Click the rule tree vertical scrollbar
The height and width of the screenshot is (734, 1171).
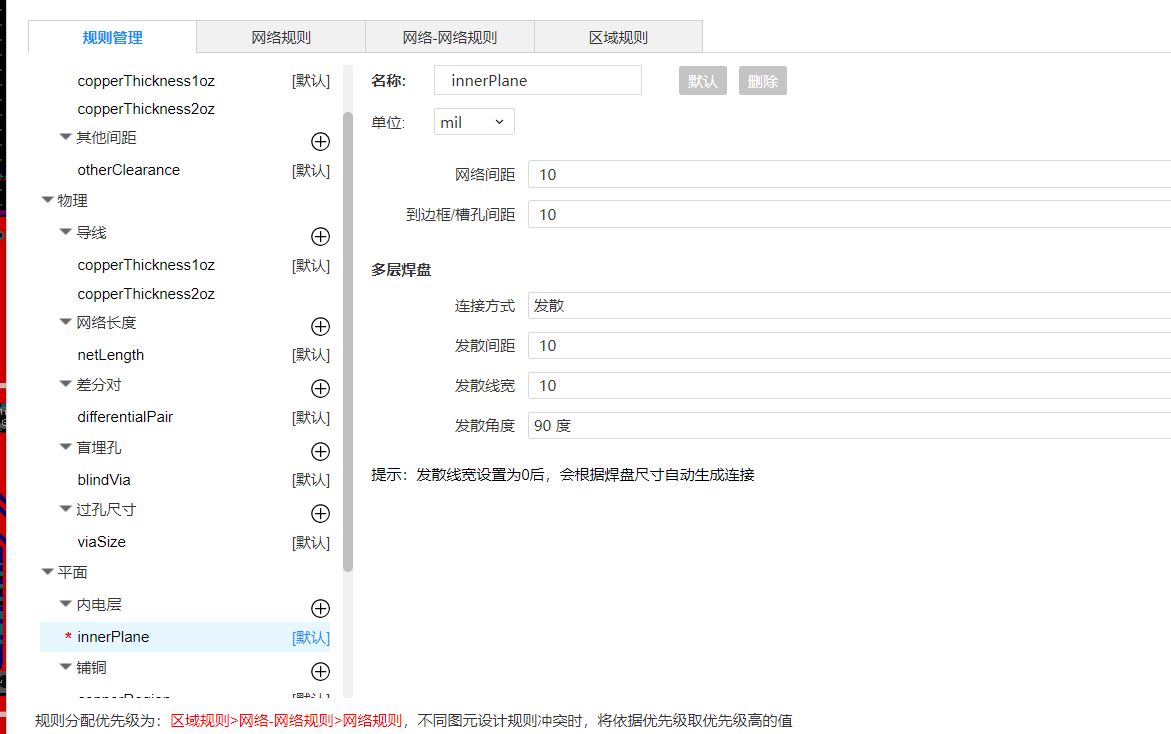coord(348,340)
